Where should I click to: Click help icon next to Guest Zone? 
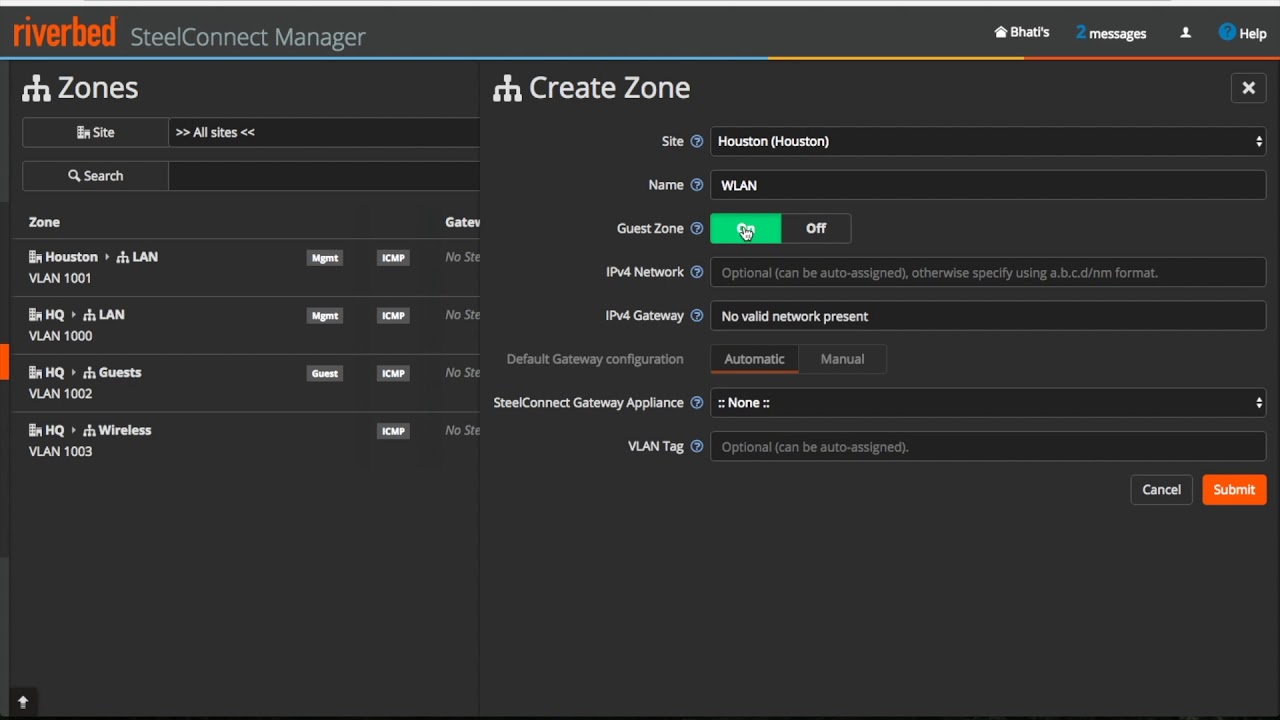click(697, 229)
